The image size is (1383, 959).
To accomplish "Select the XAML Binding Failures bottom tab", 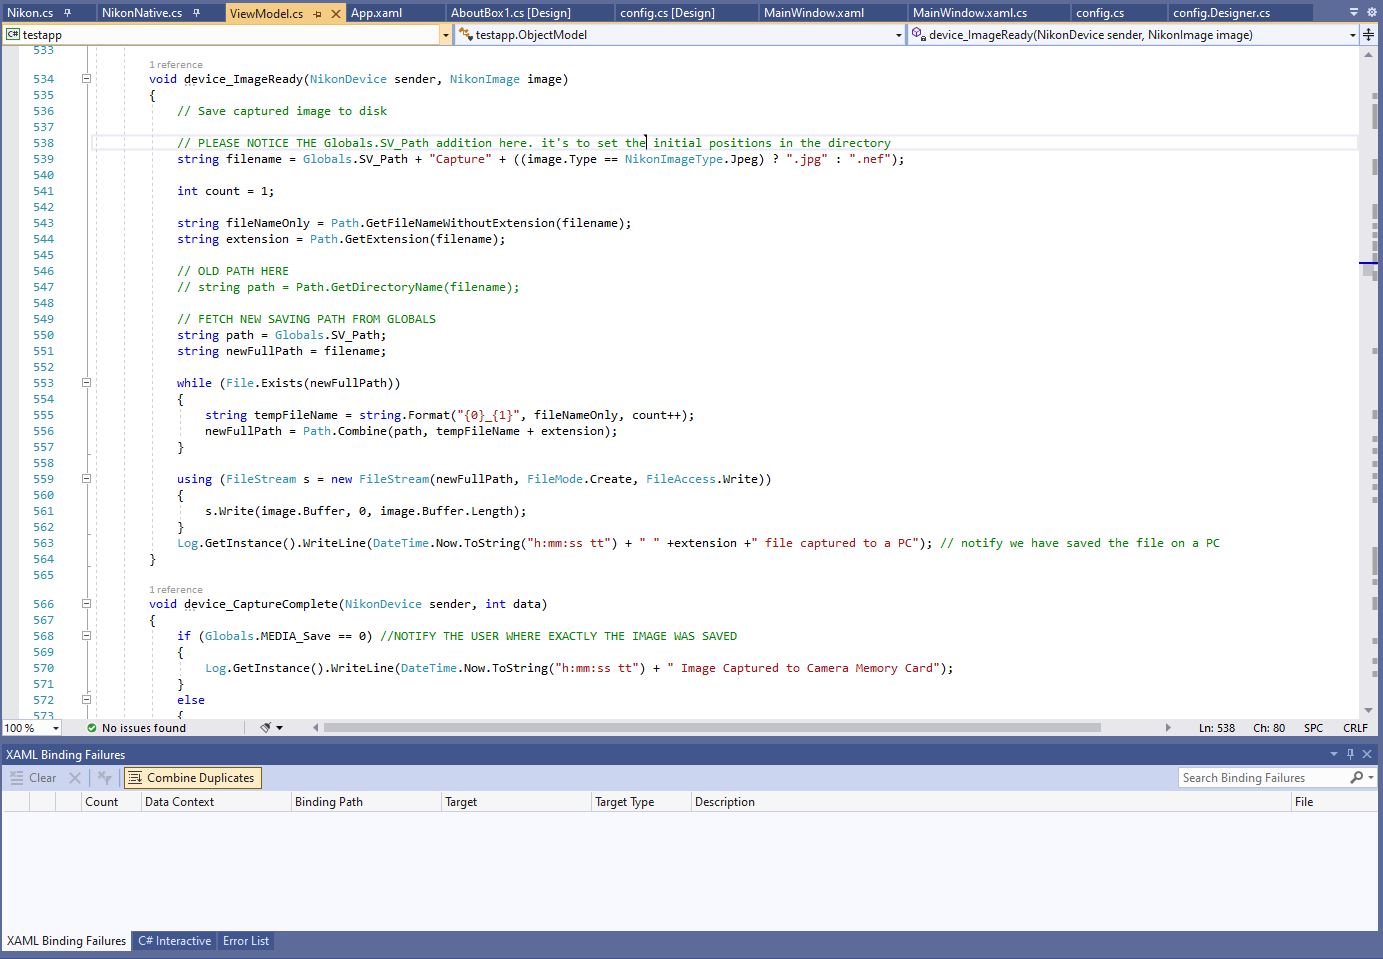I will [x=66, y=941].
